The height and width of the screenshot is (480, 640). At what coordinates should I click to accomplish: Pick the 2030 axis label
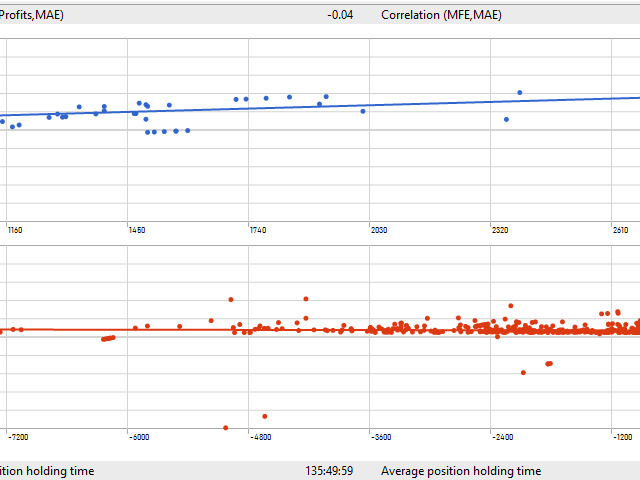379,230
